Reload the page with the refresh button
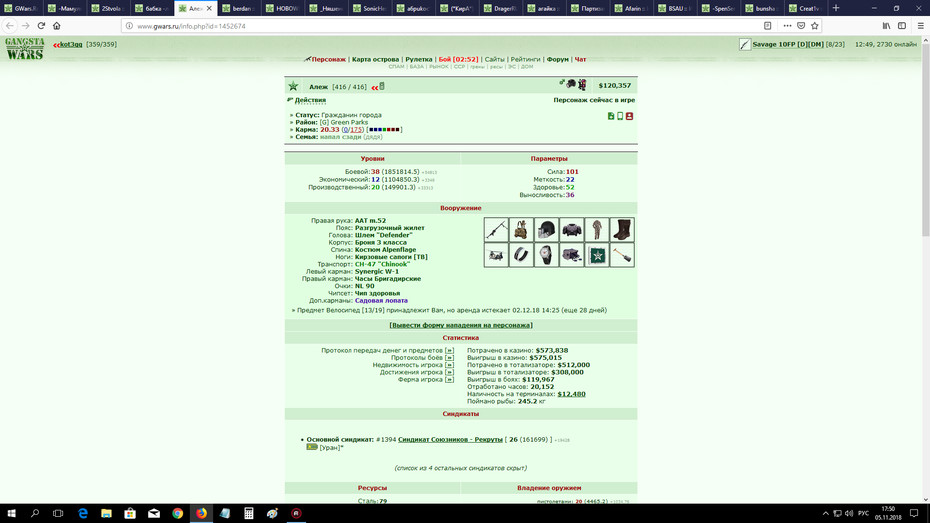Screen dimensions: 930x523 [x=41, y=25]
